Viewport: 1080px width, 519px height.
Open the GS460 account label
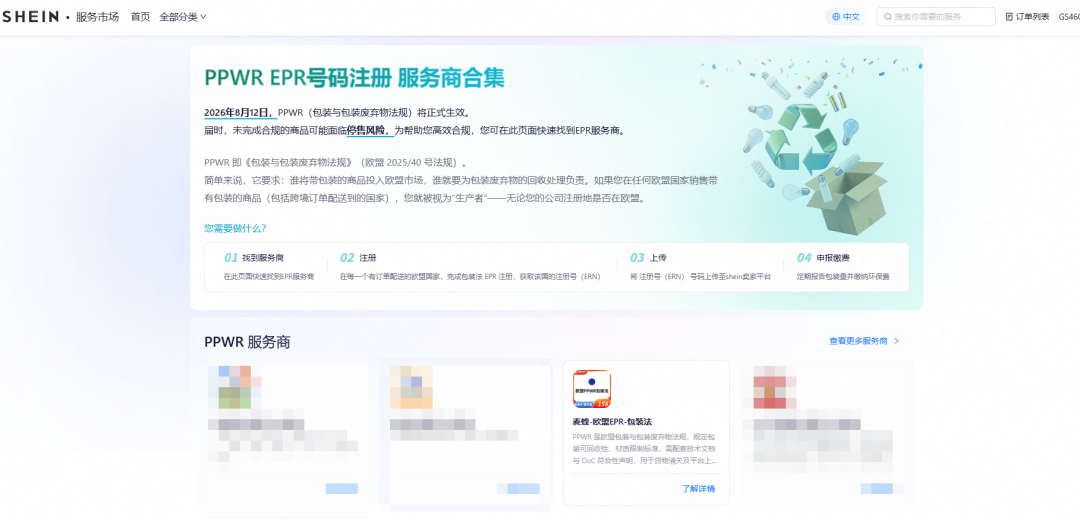pyautogui.click(x=1069, y=17)
